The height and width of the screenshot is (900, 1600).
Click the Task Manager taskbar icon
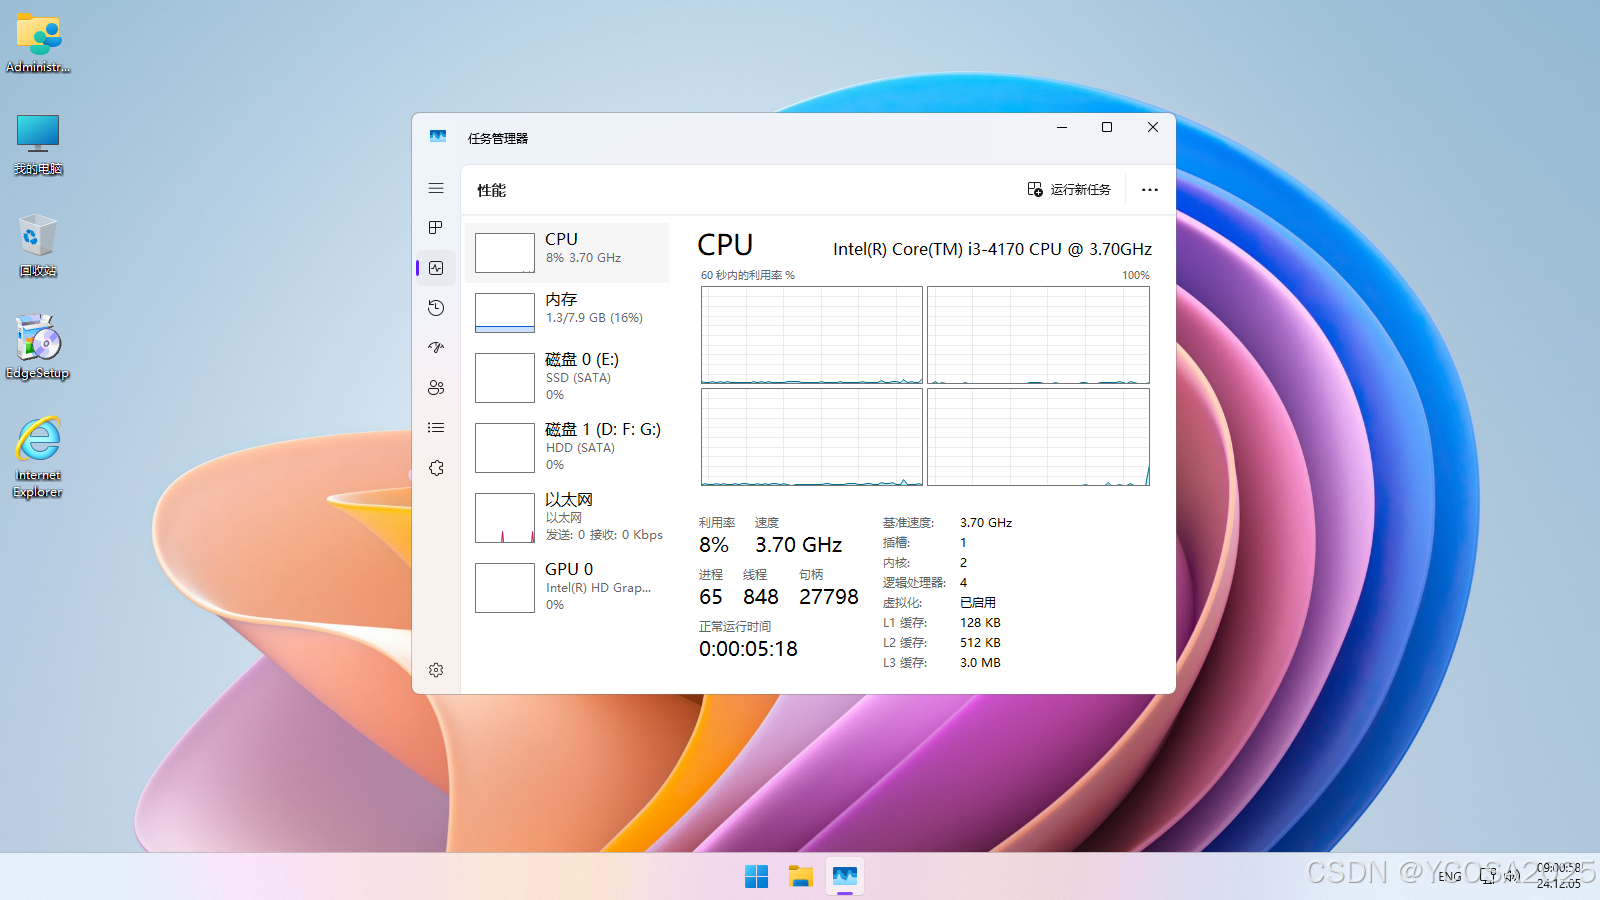point(845,876)
